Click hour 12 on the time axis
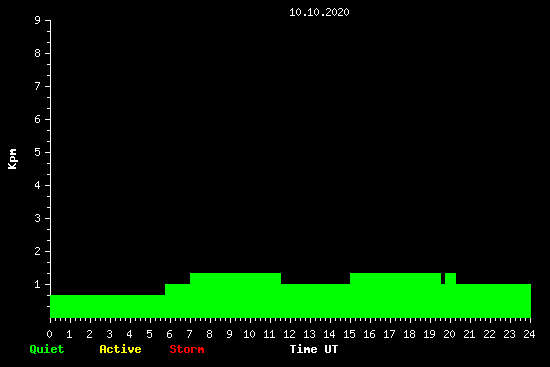This screenshot has height=367, width=550. 289,334
